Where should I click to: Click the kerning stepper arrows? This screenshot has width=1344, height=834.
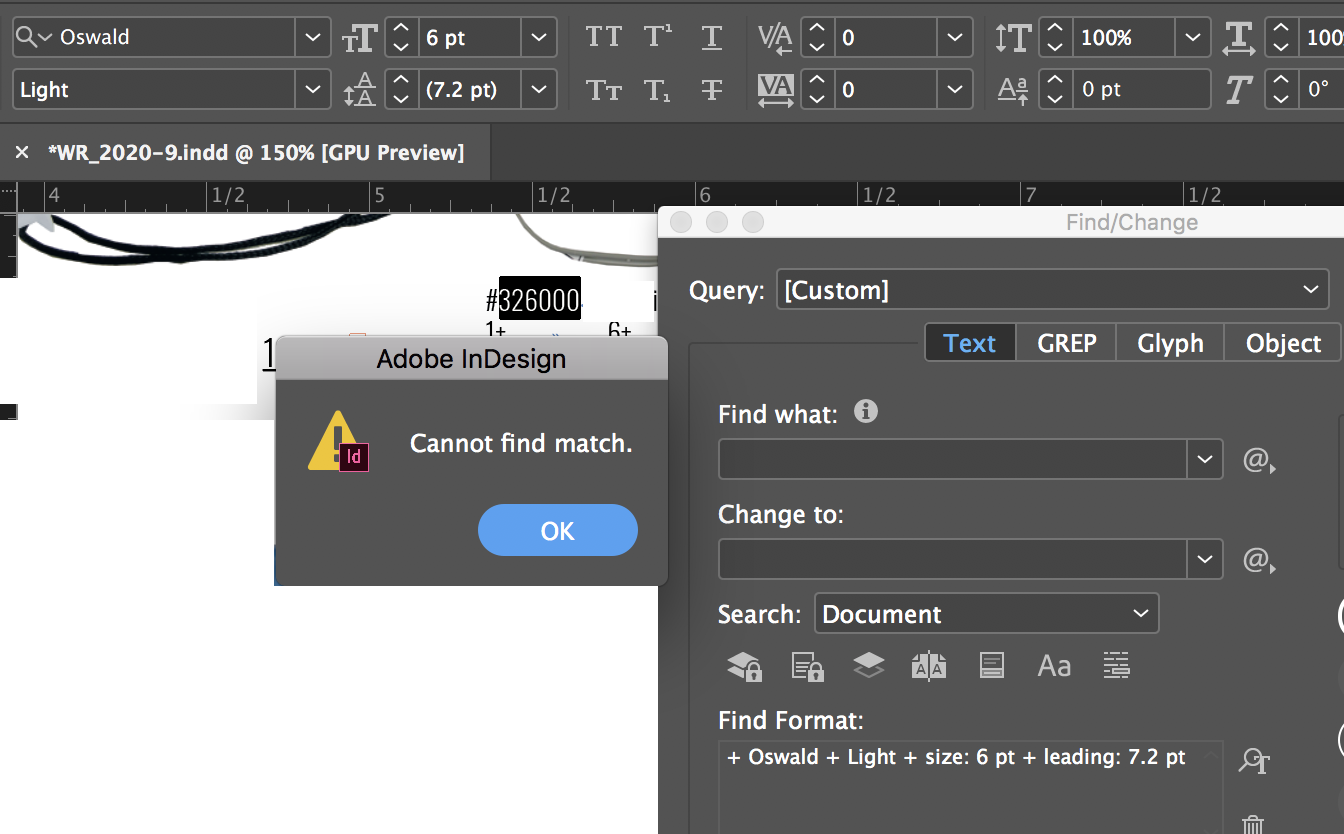pyautogui.click(x=817, y=38)
